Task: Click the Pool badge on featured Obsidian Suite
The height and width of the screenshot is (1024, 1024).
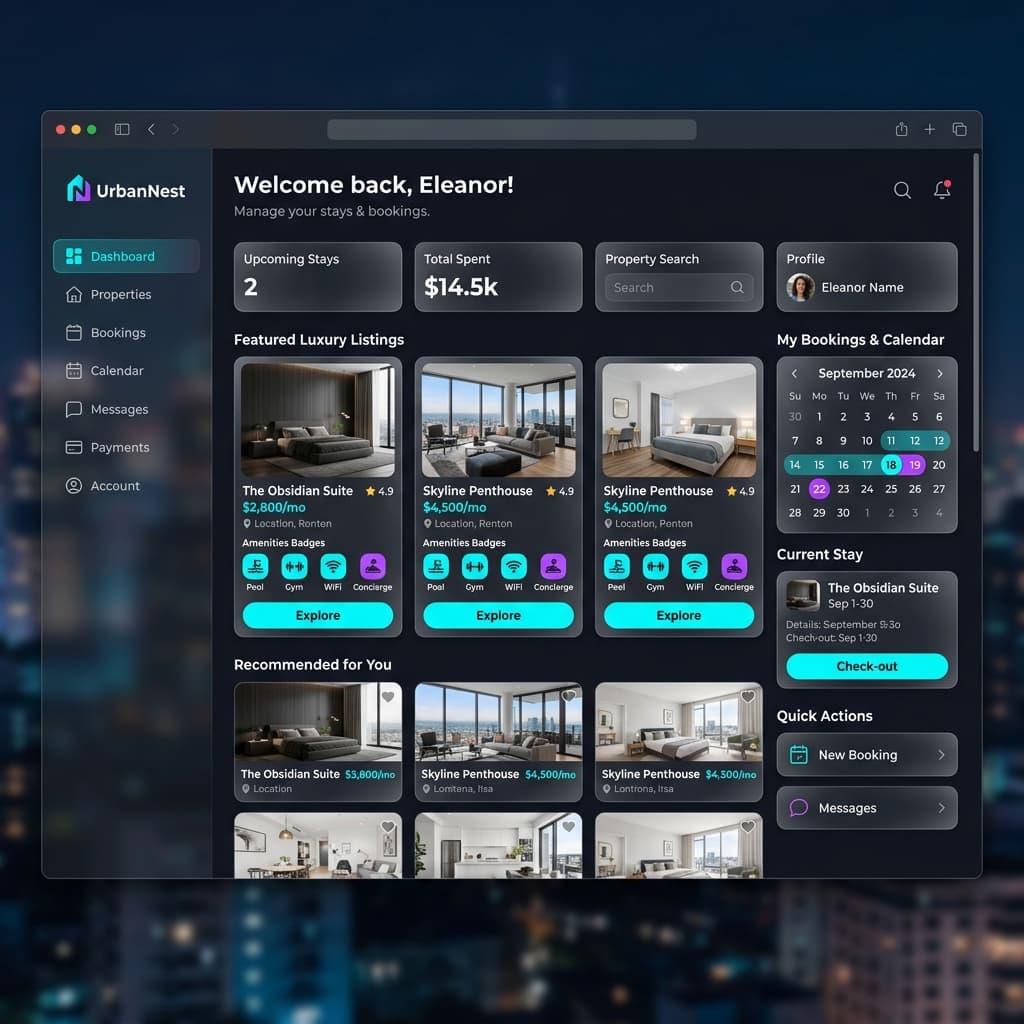Action: (255, 566)
